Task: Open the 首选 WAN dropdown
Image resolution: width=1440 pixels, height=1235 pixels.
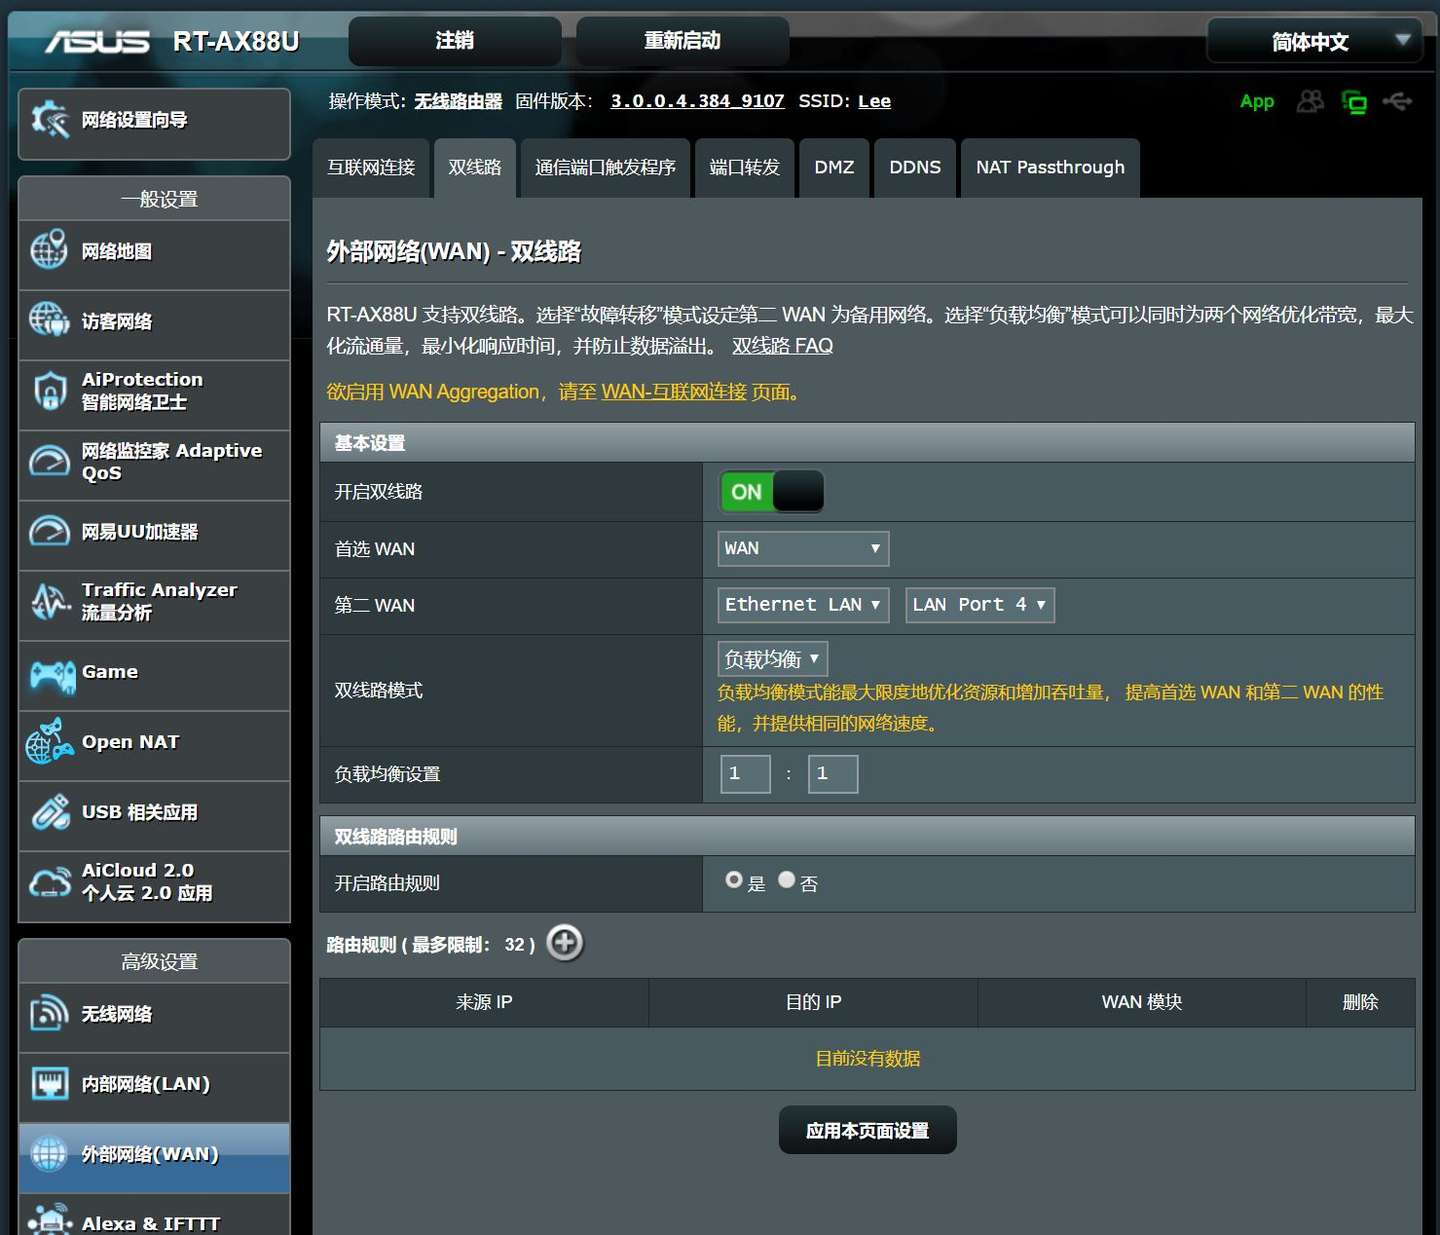Action: tap(803, 548)
